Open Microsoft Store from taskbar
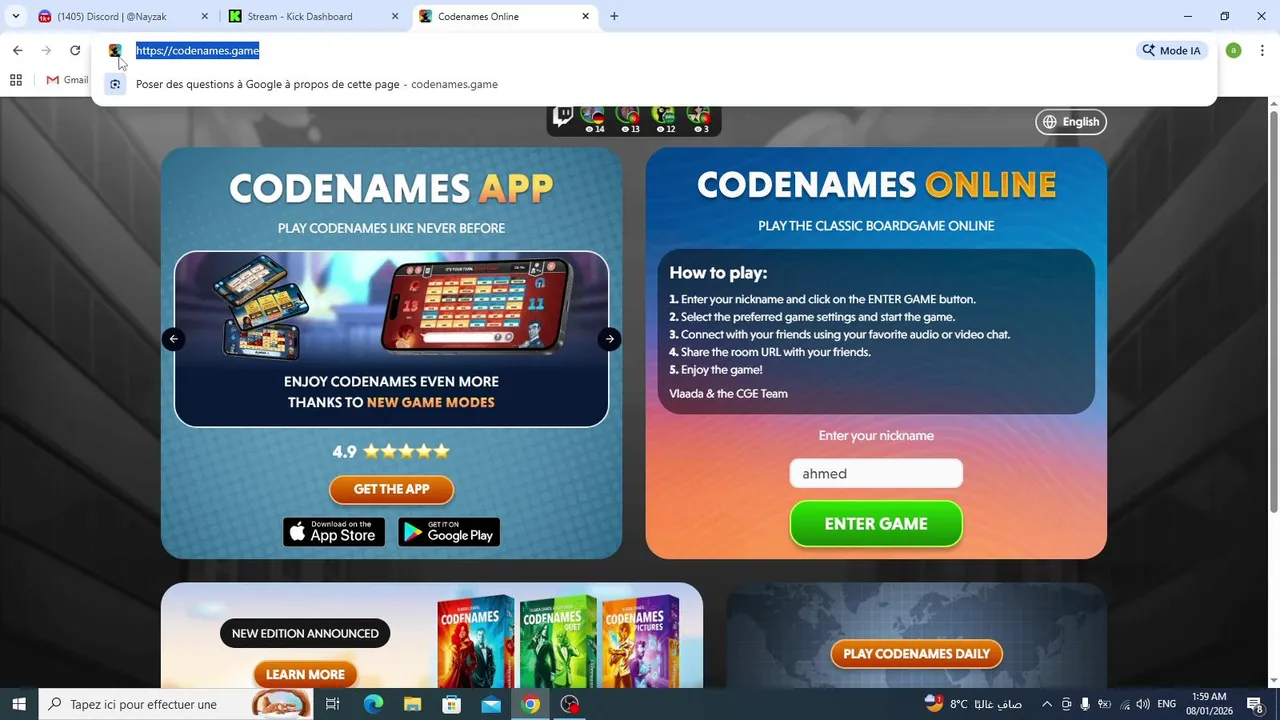 tap(451, 704)
